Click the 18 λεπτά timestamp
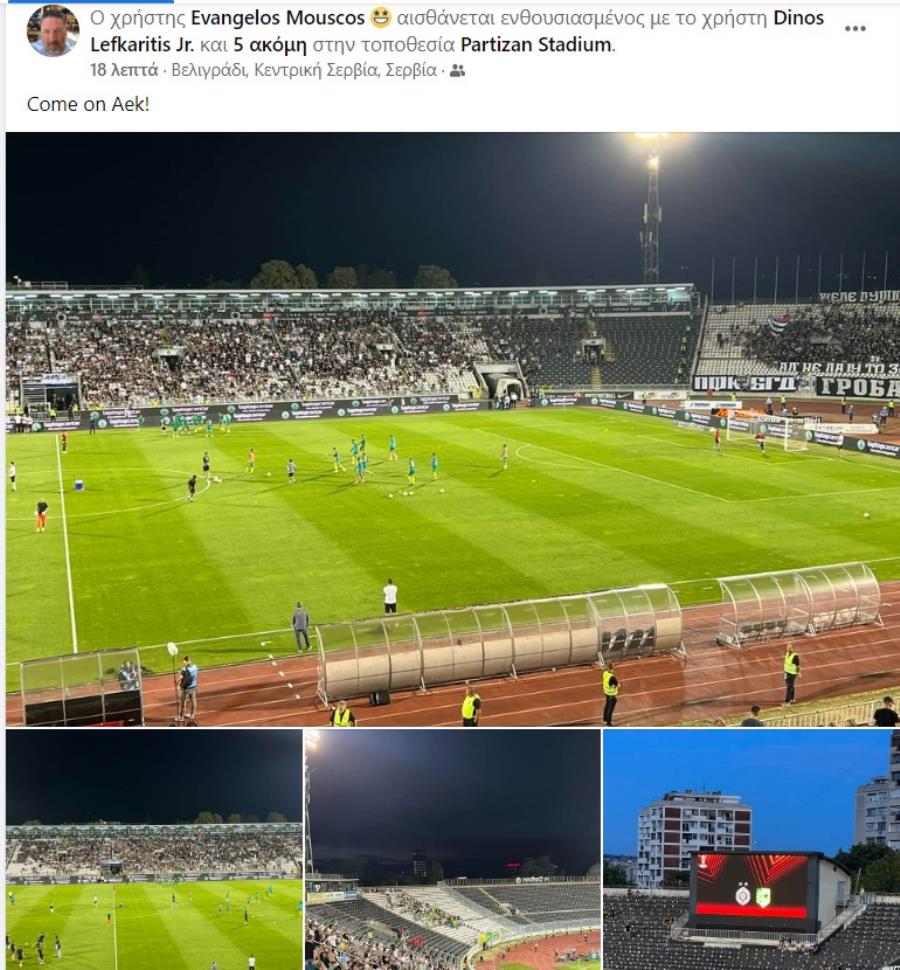 click(x=124, y=70)
